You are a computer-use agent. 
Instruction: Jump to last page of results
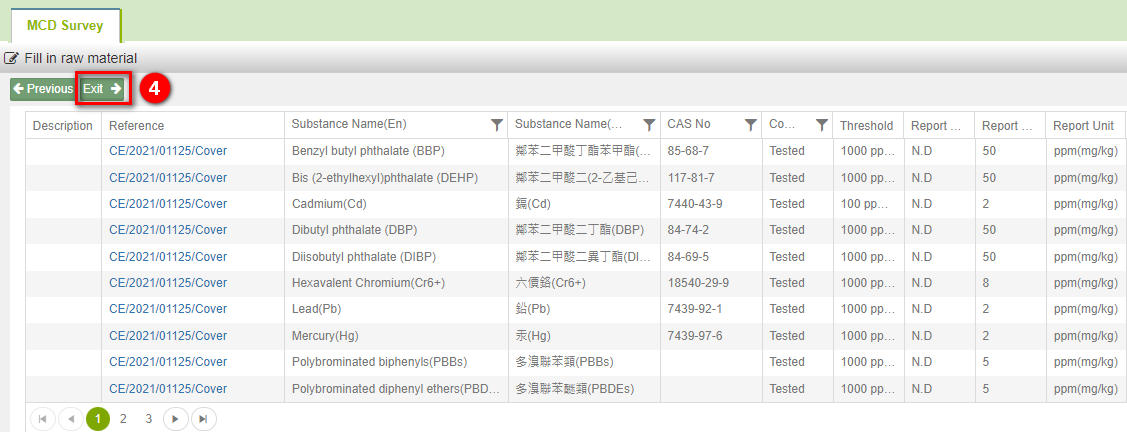tap(204, 418)
